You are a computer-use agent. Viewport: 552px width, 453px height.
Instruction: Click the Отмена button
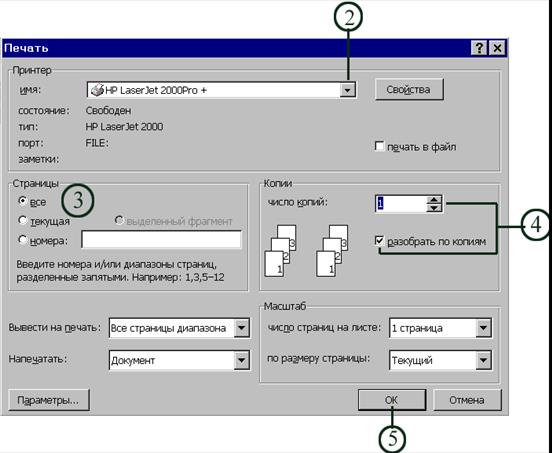coord(467,400)
